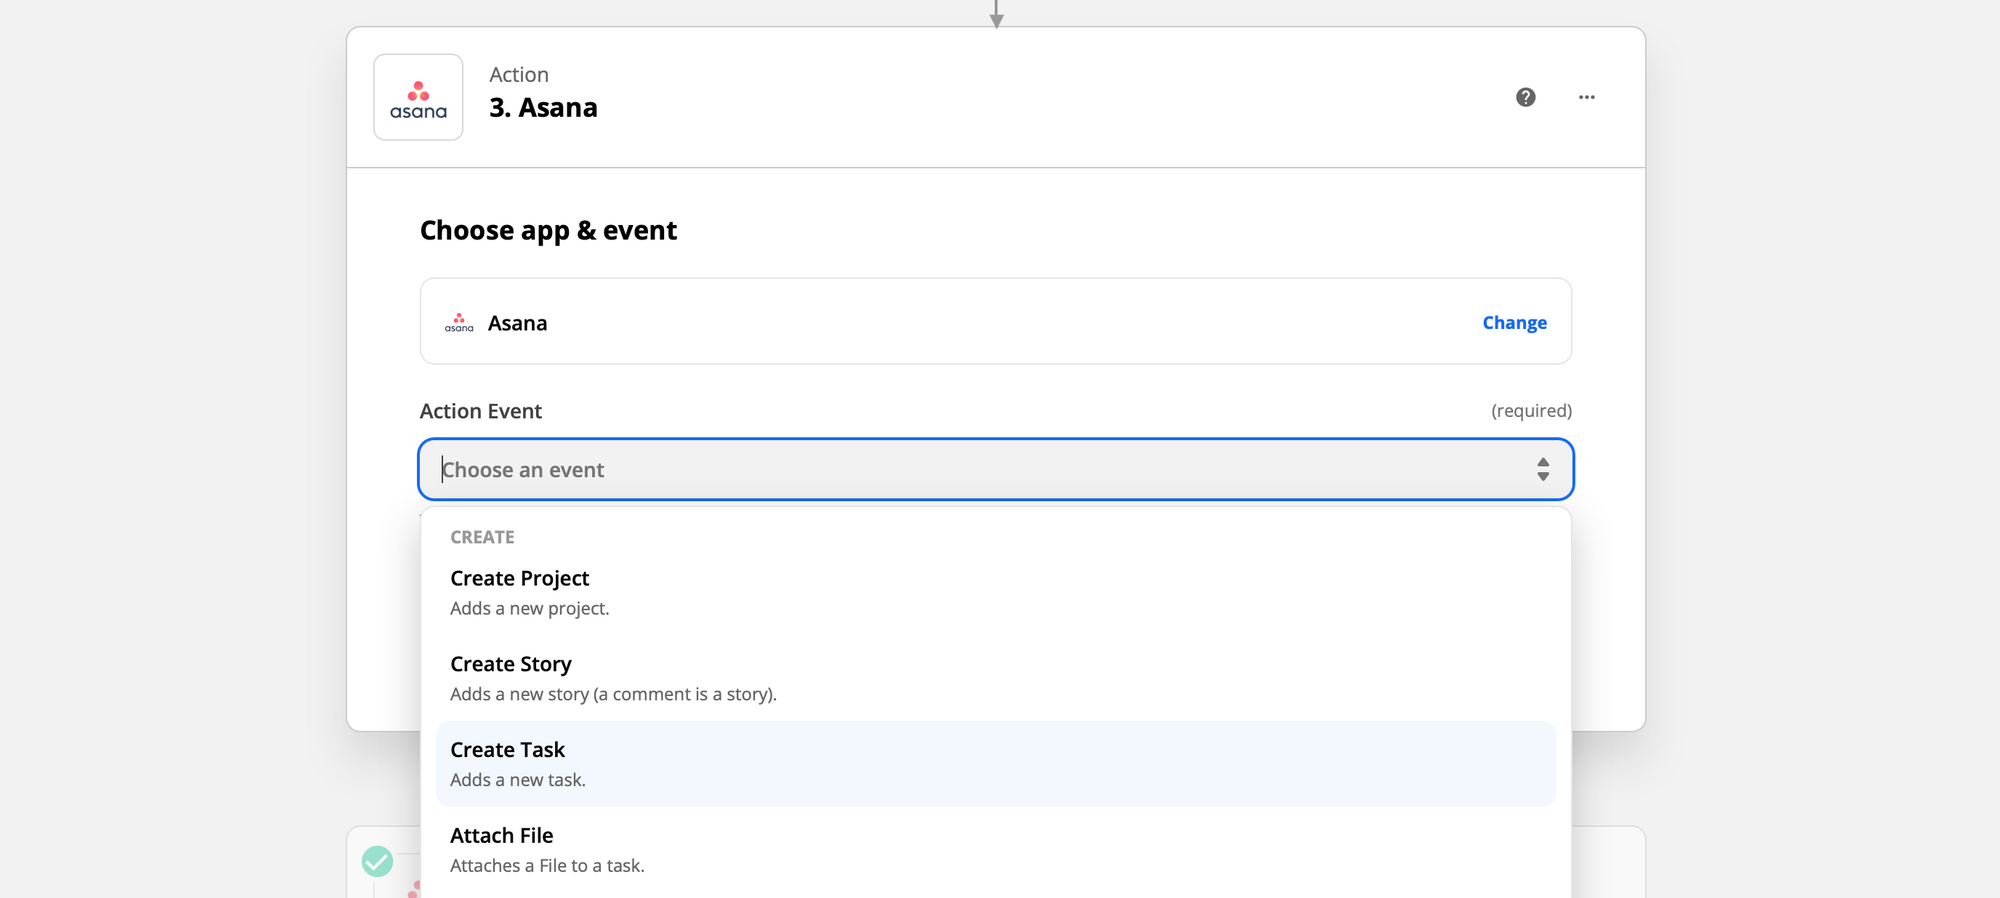Focus the Choose an event input field
This screenshot has width=2000, height=898.
point(996,469)
